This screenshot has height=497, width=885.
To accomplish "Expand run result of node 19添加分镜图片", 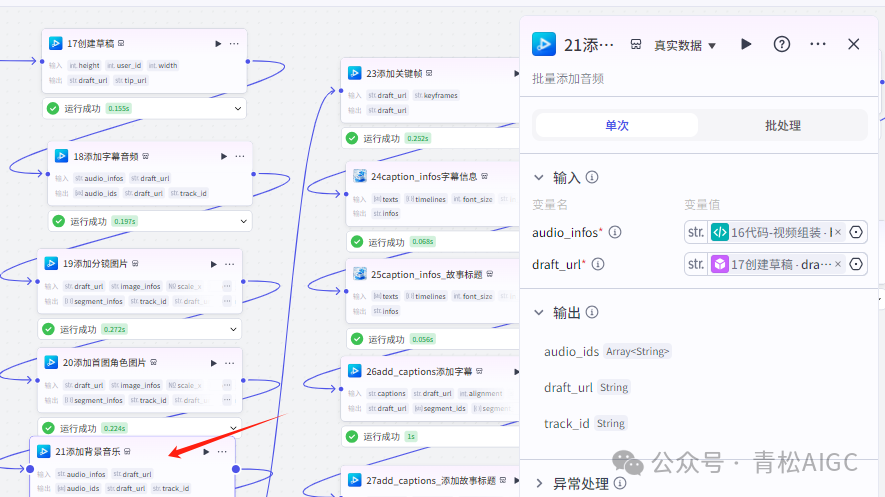I will pyautogui.click(x=234, y=329).
